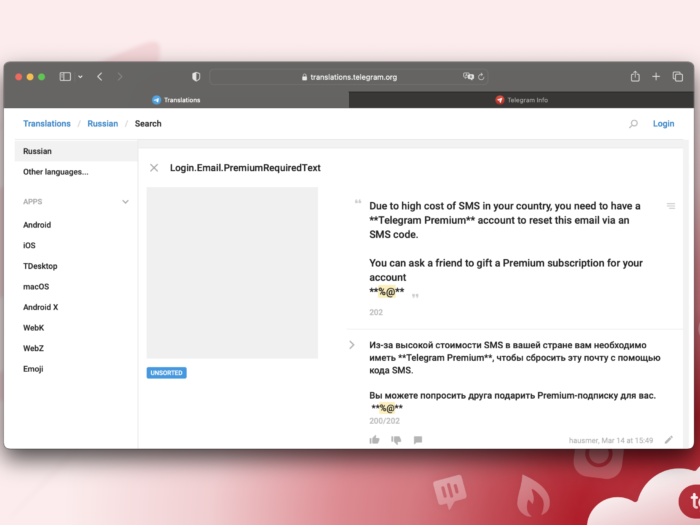Click the Russian translation text

click(514, 376)
